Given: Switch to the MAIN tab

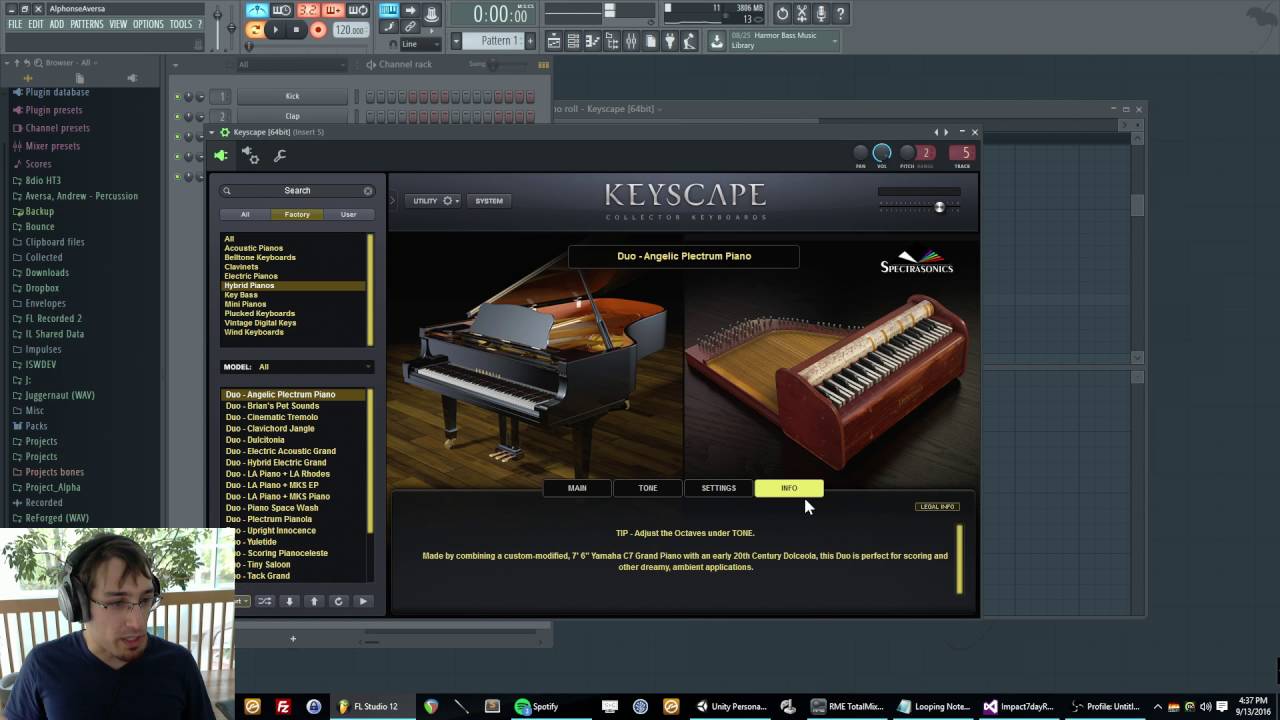Looking at the screenshot, I should point(577,488).
